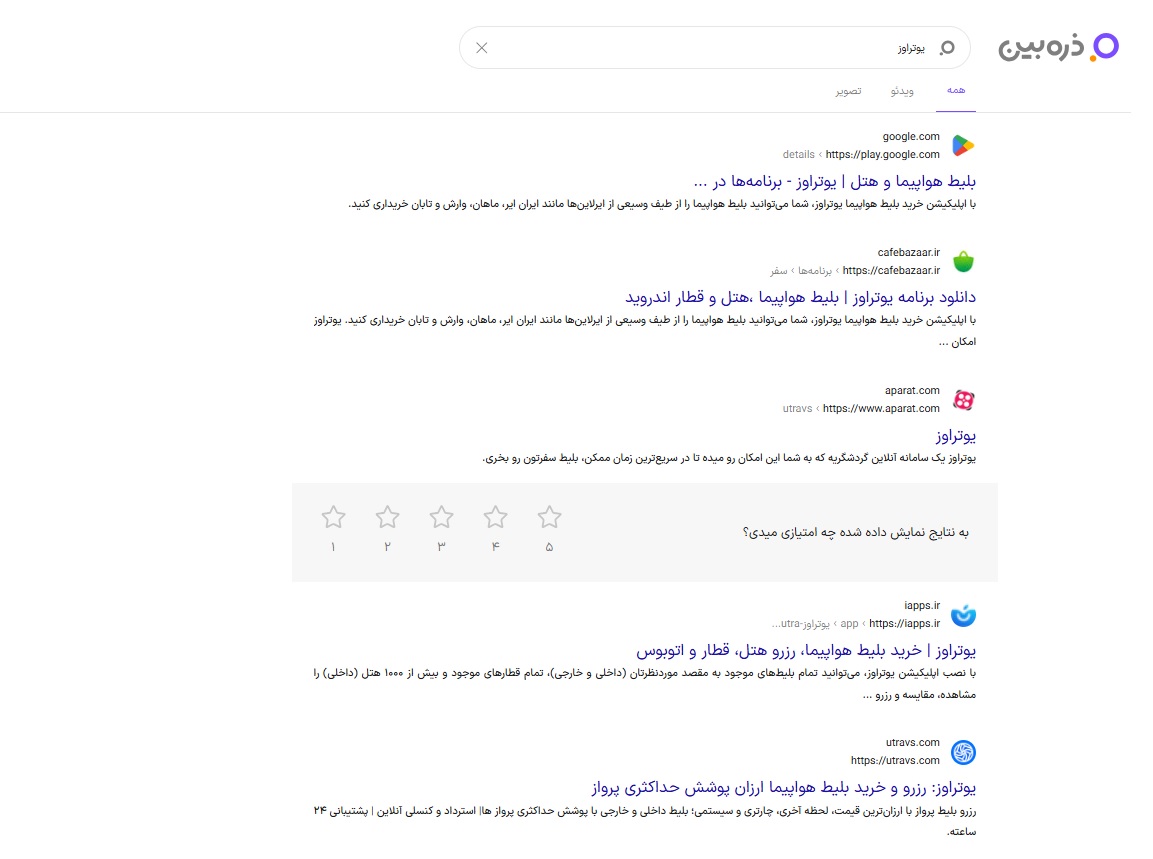Open the utravs.com result title link

click(x=783, y=786)
